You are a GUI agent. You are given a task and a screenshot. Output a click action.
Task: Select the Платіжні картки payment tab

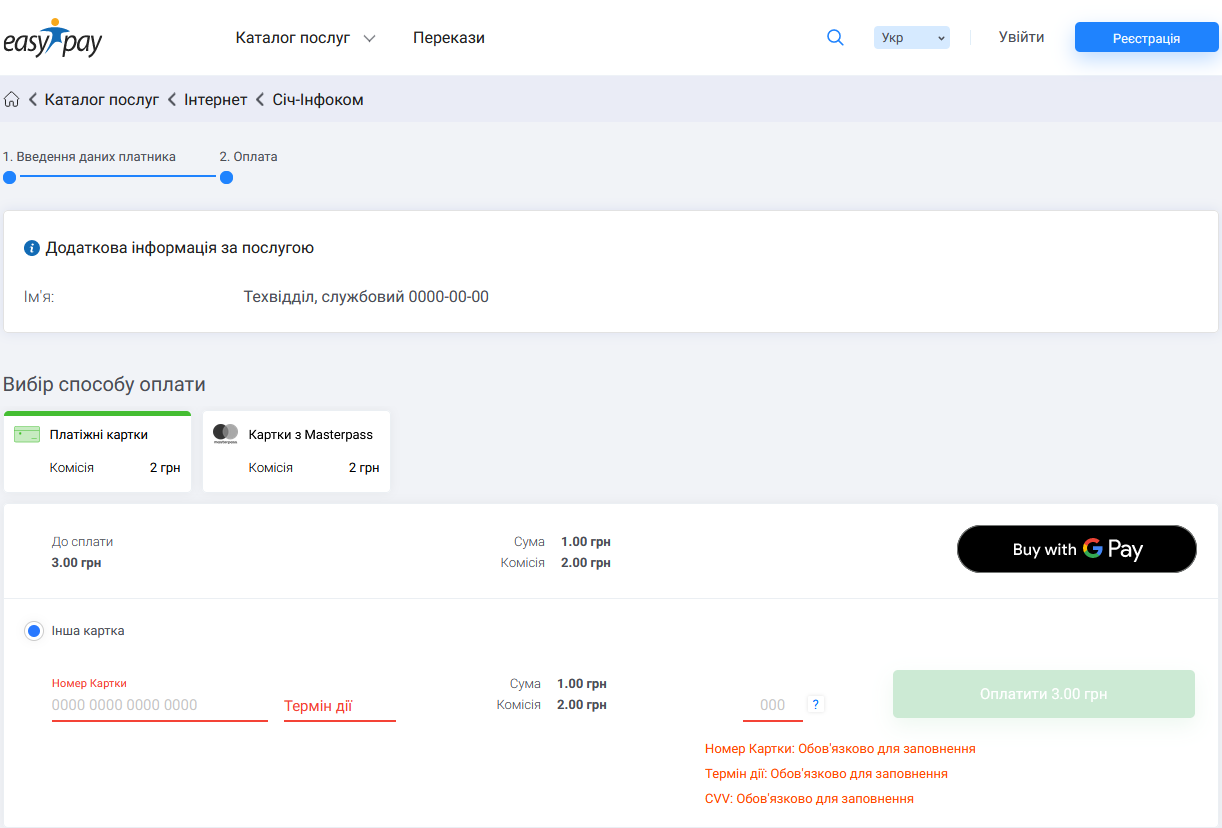pos(97,452)
